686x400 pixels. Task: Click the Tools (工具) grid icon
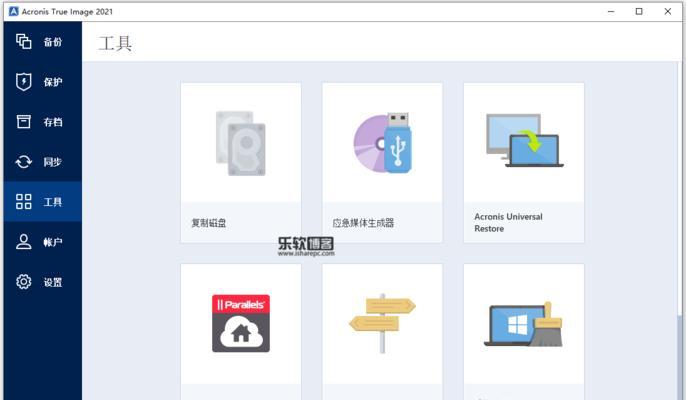pyautogui.click(x=24, y=202)
